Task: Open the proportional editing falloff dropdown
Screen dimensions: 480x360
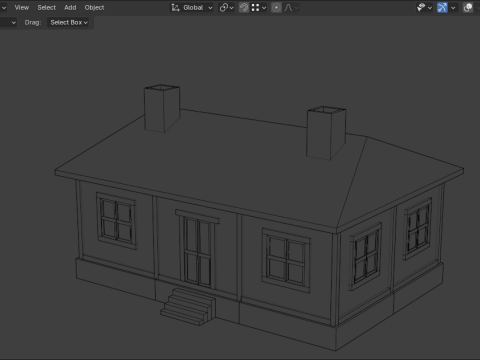Action: click(x=291, y=7)
